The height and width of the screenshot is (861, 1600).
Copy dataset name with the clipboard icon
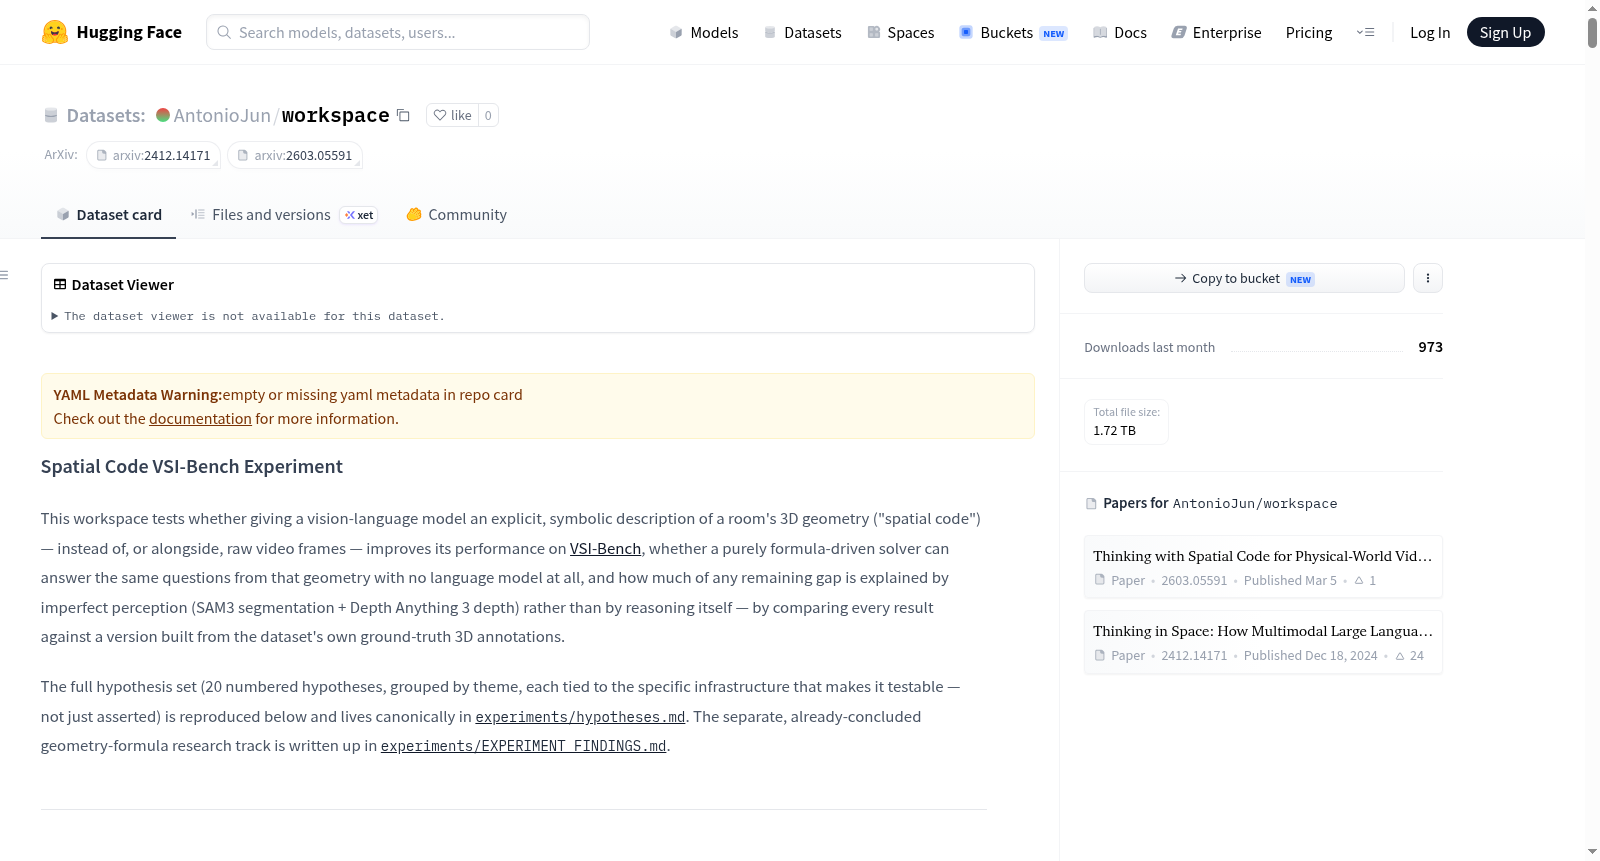(403, 115)
